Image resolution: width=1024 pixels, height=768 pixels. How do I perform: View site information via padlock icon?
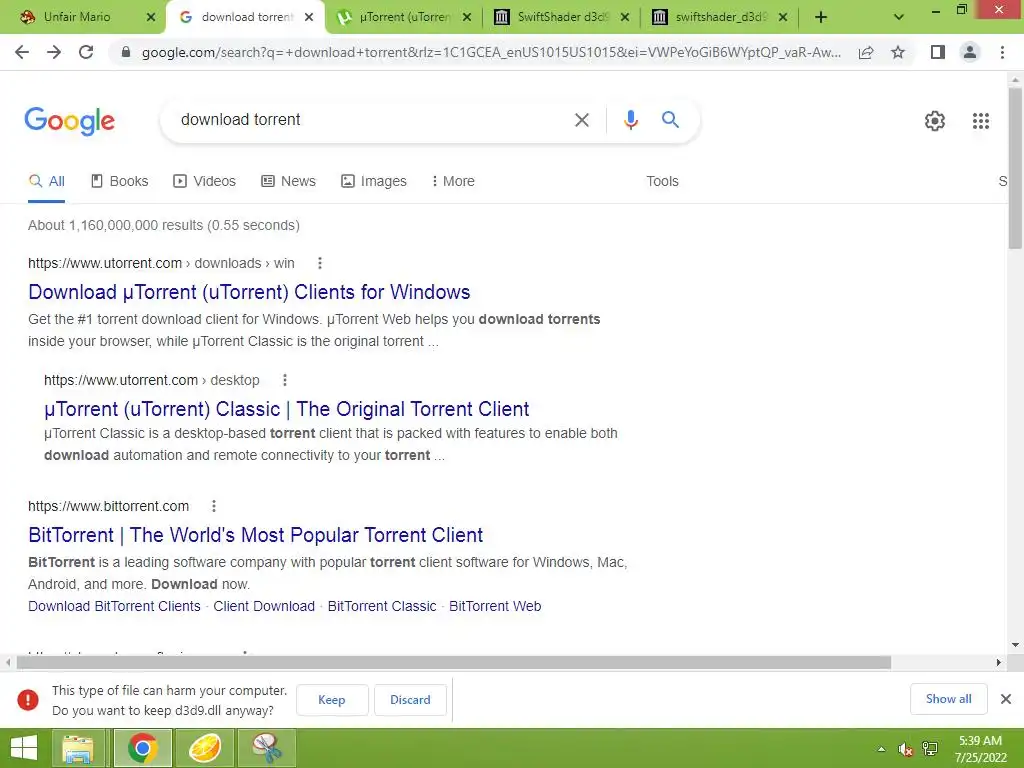tap(126, 52)
